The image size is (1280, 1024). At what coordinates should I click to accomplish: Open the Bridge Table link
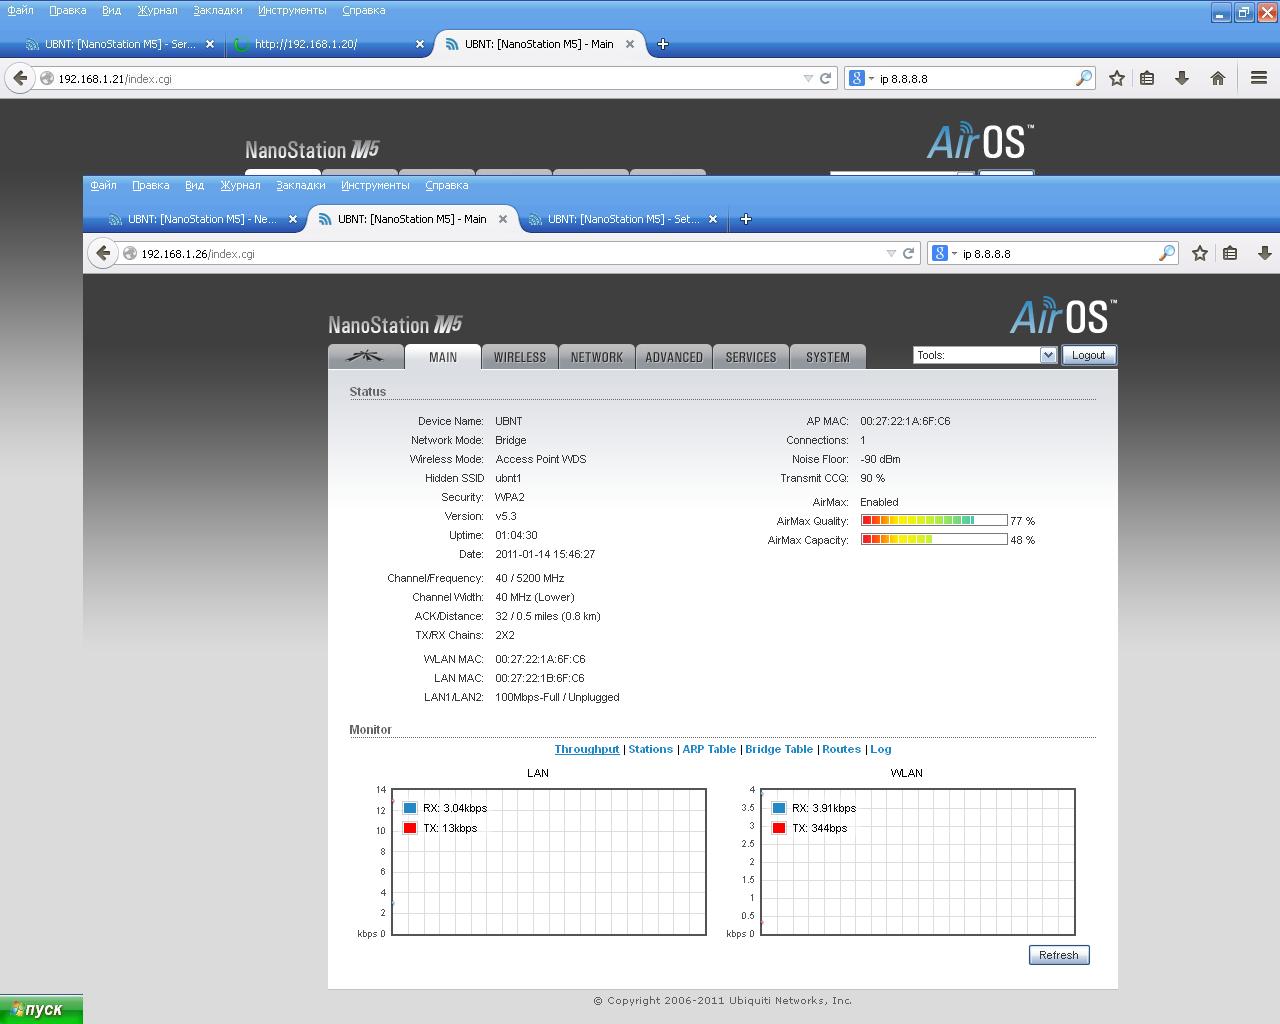[779, 749]
